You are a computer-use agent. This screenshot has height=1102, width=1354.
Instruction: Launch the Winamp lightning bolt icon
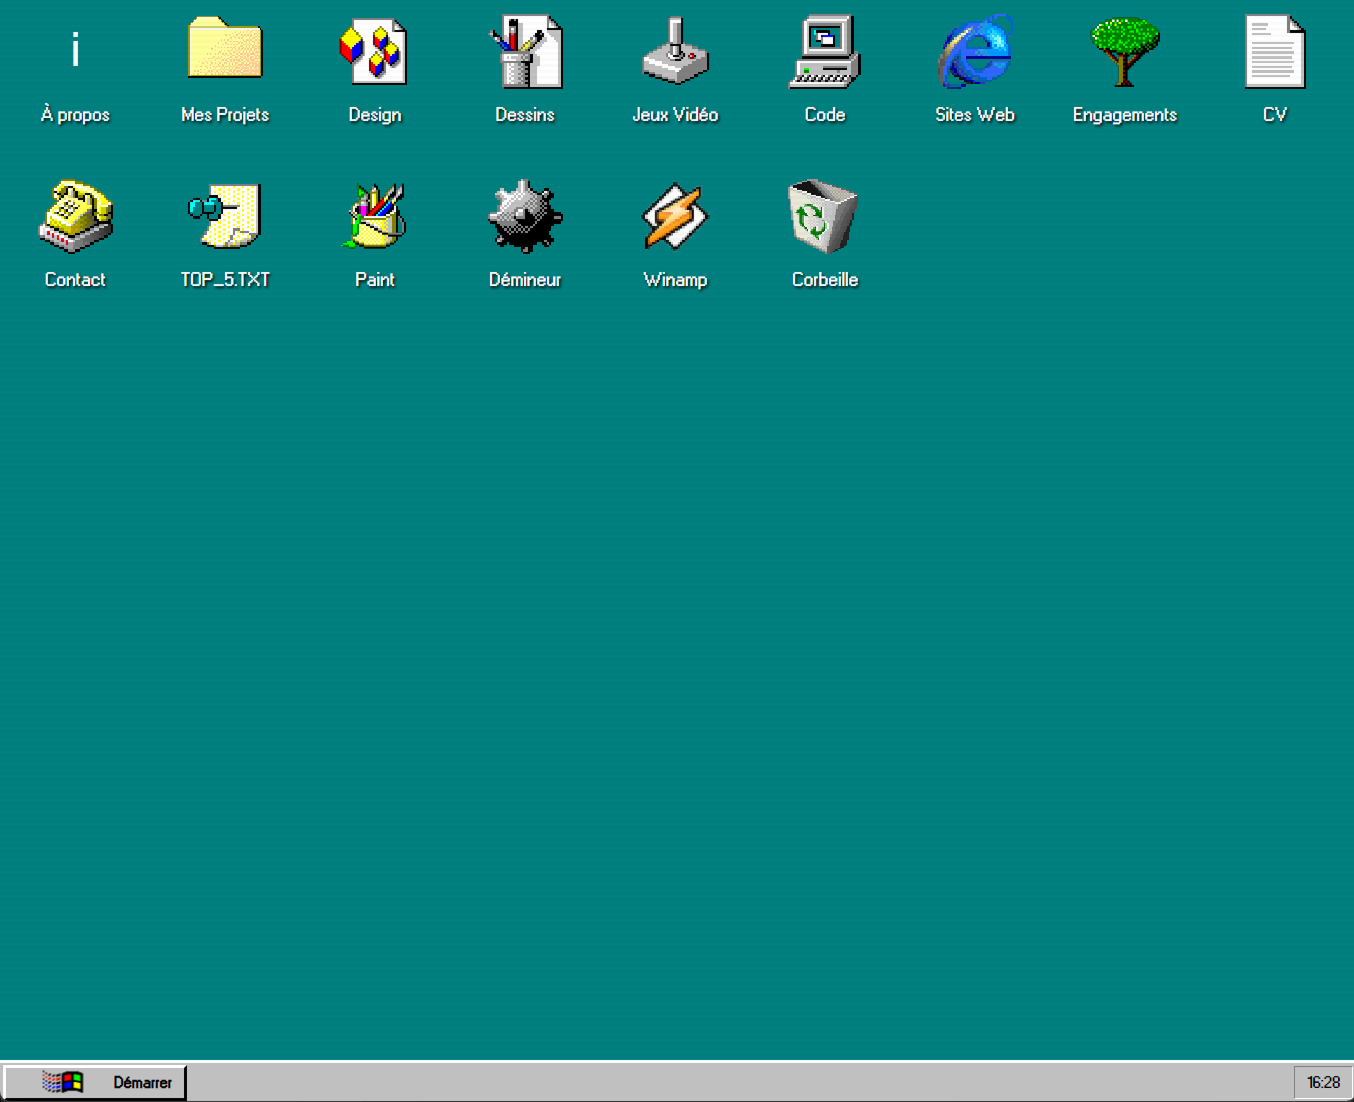click(675, 217)
